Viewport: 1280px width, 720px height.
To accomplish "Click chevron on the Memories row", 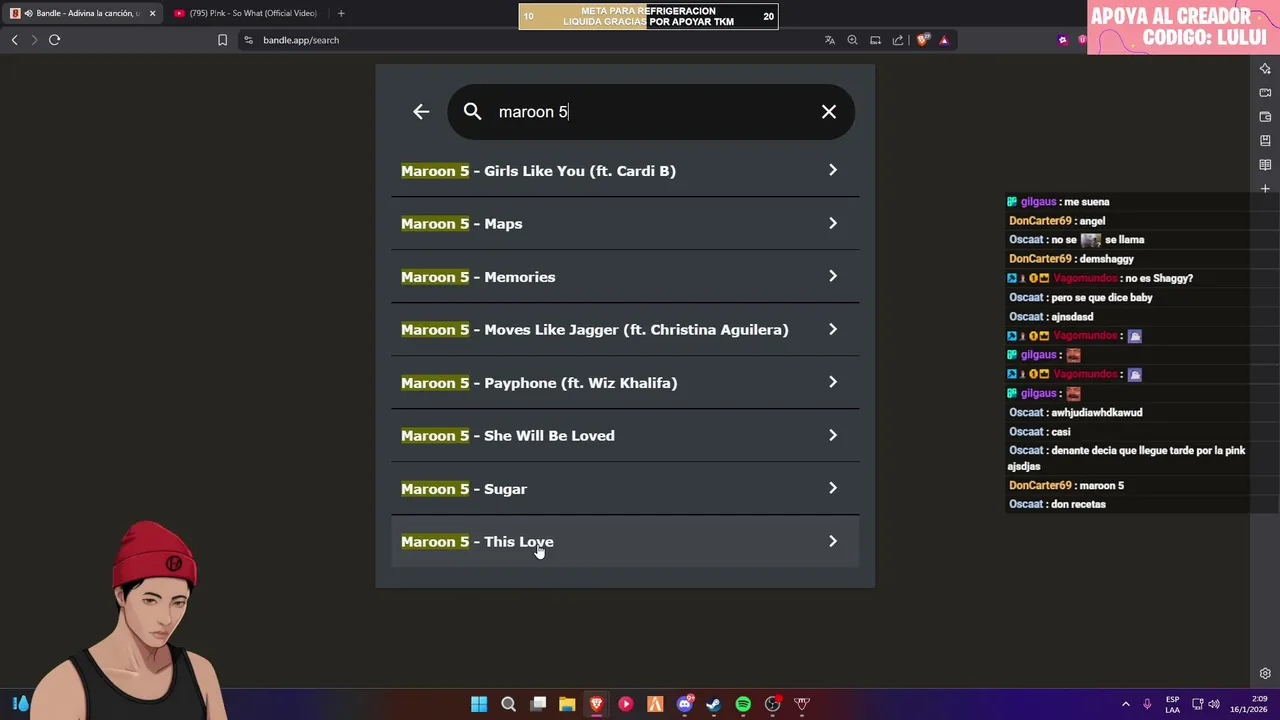I will pos(833,276).
